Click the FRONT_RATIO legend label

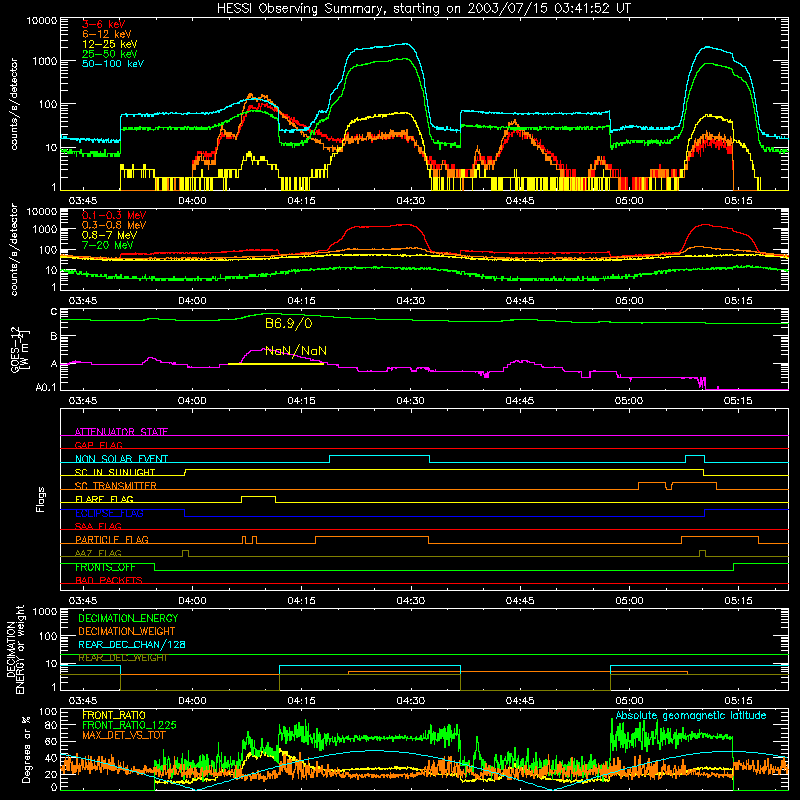114,715
